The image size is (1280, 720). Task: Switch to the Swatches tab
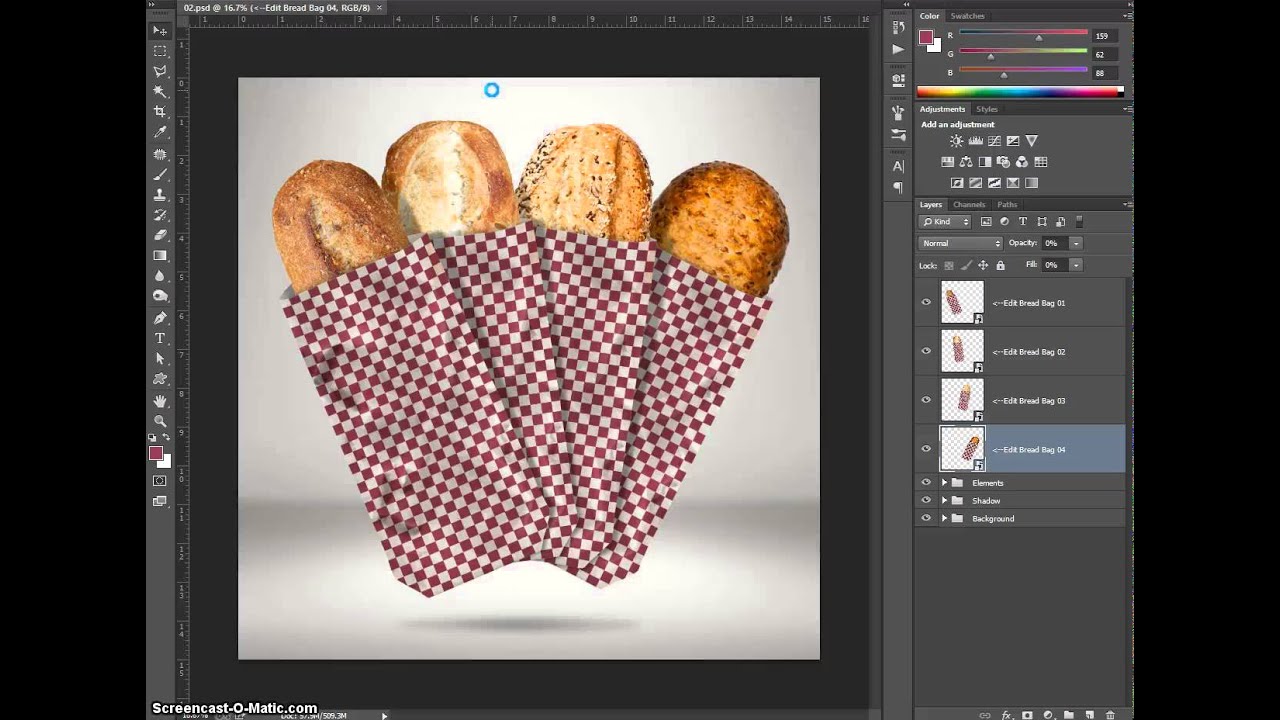pyautogui.click(x=967, y=16)
